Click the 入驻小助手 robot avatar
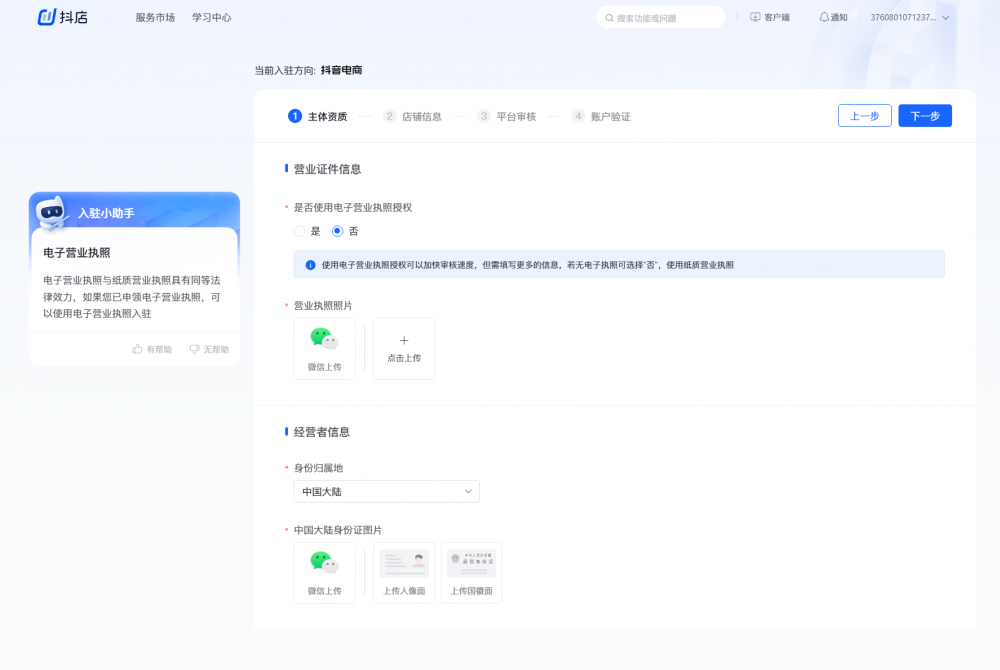Viewport: 1000px width, 670px height. pyautogui.click(x=52, y=212)
